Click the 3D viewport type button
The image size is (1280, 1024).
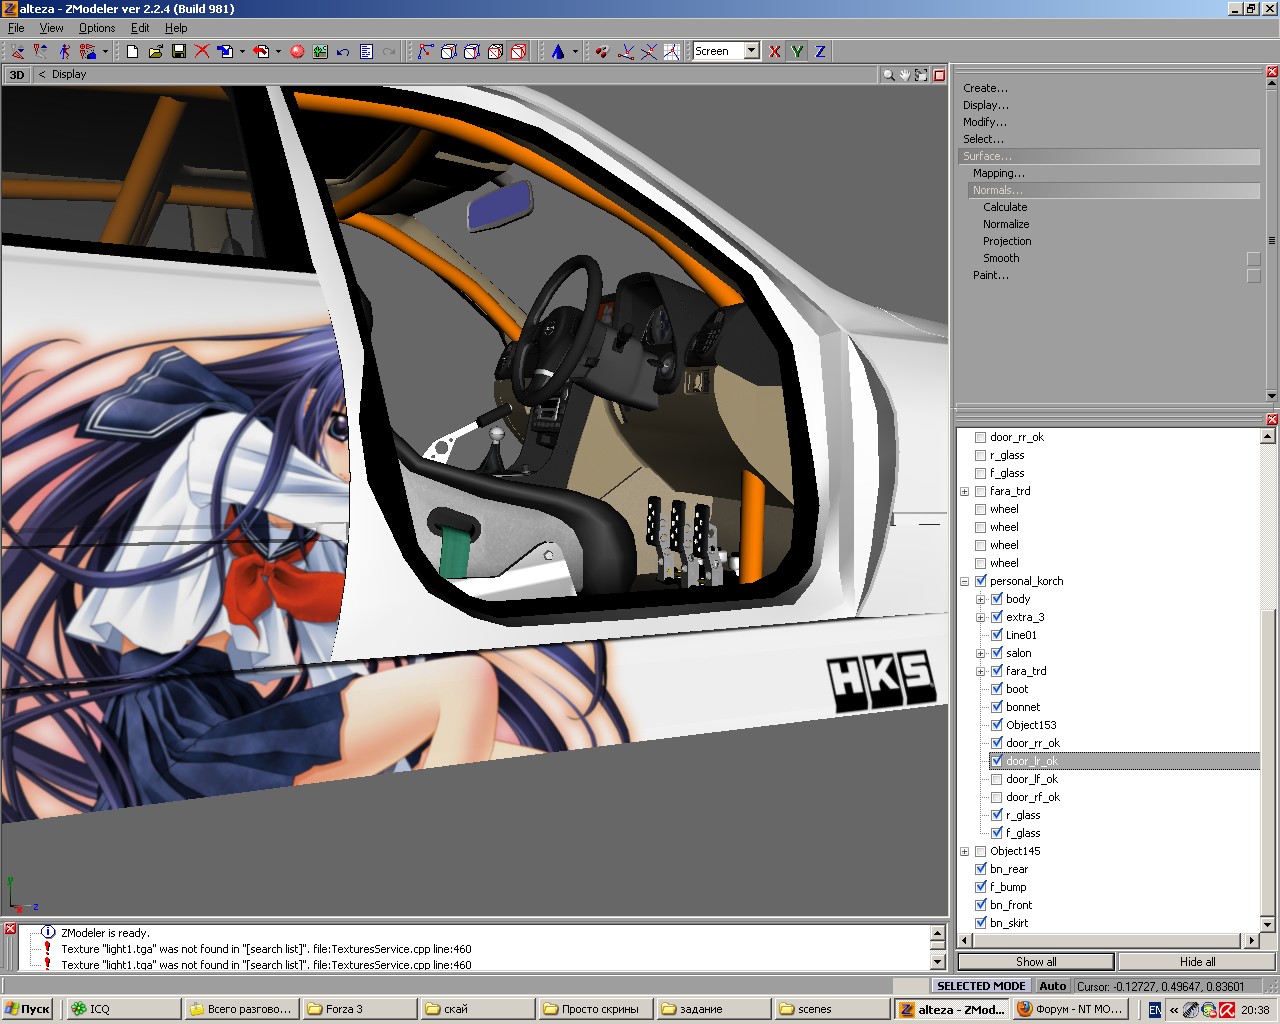(17, 75)
